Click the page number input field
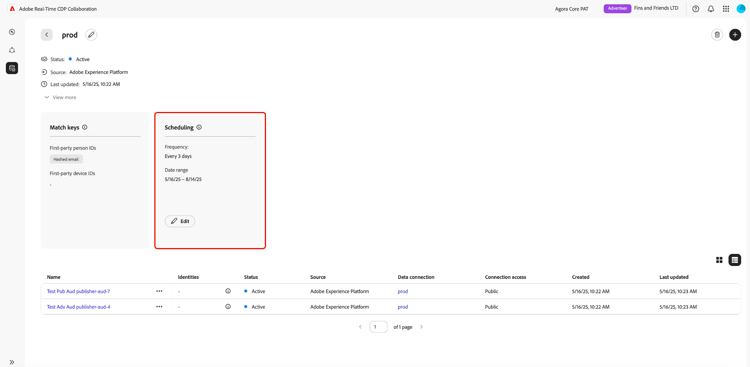750x367 pixels. [378, 327]
